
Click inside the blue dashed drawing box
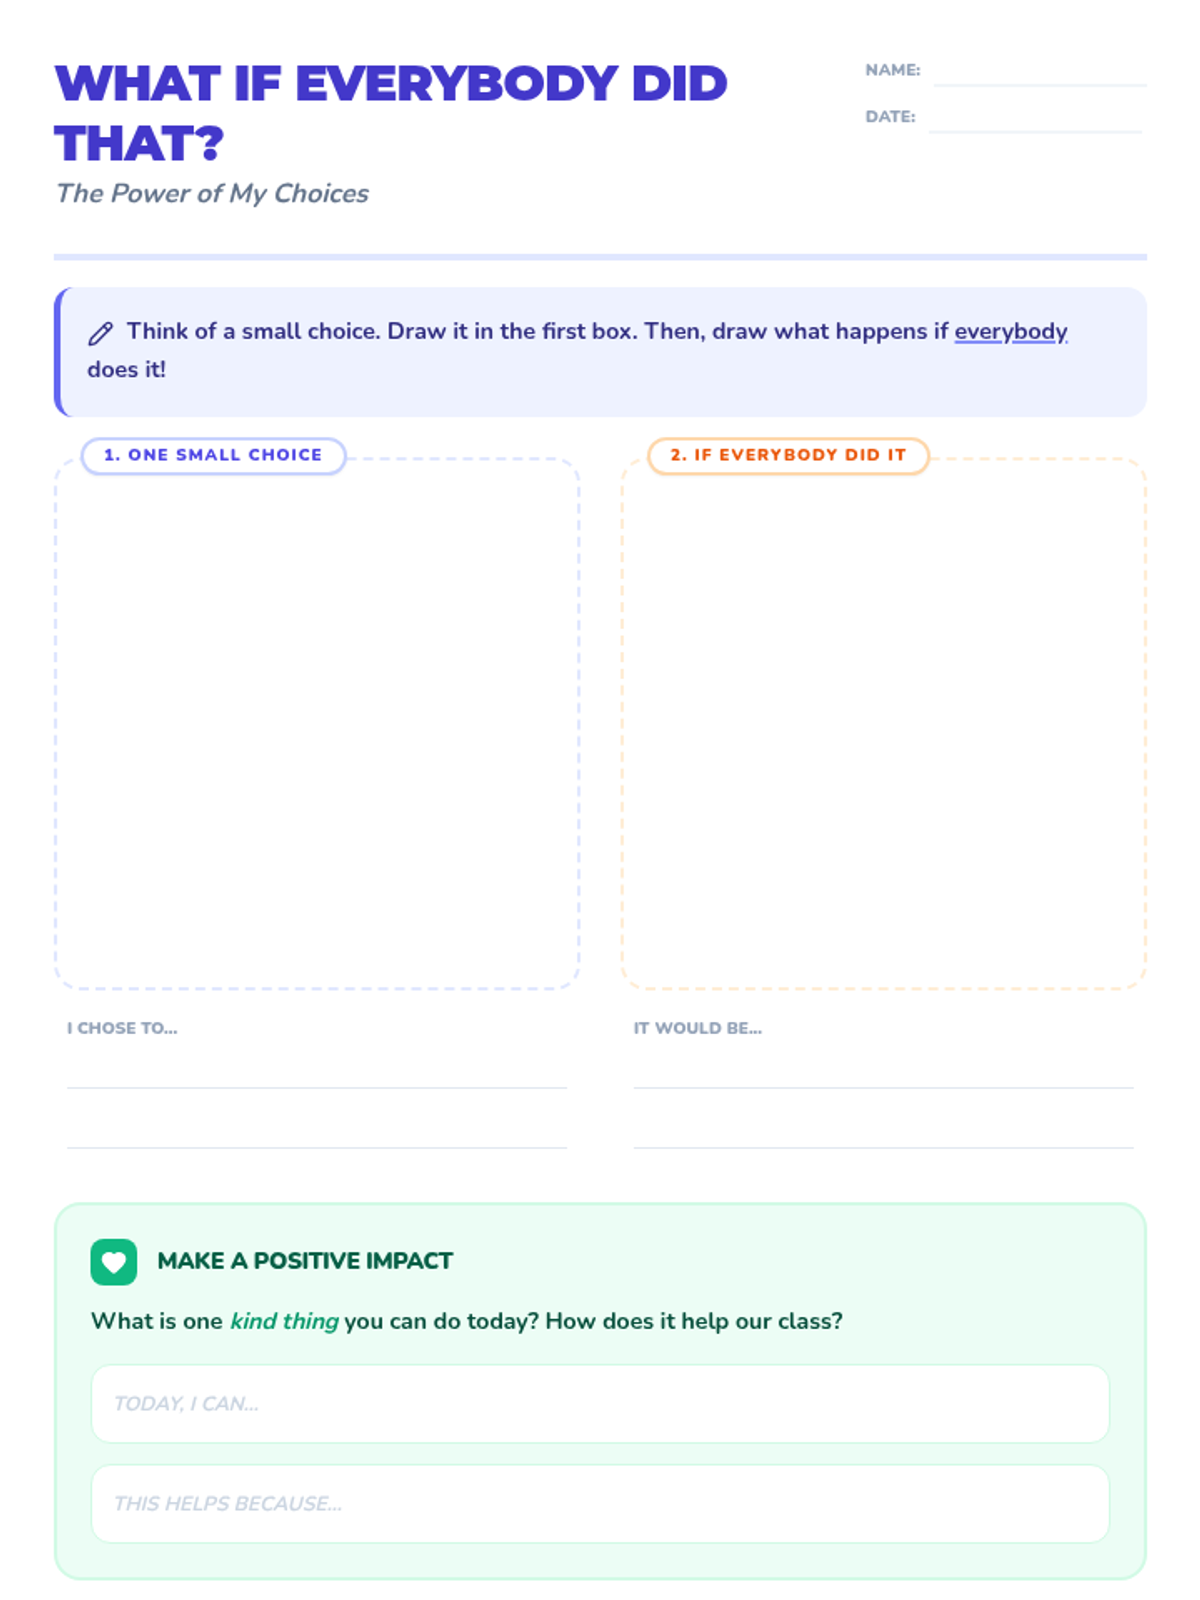(317, 724)
